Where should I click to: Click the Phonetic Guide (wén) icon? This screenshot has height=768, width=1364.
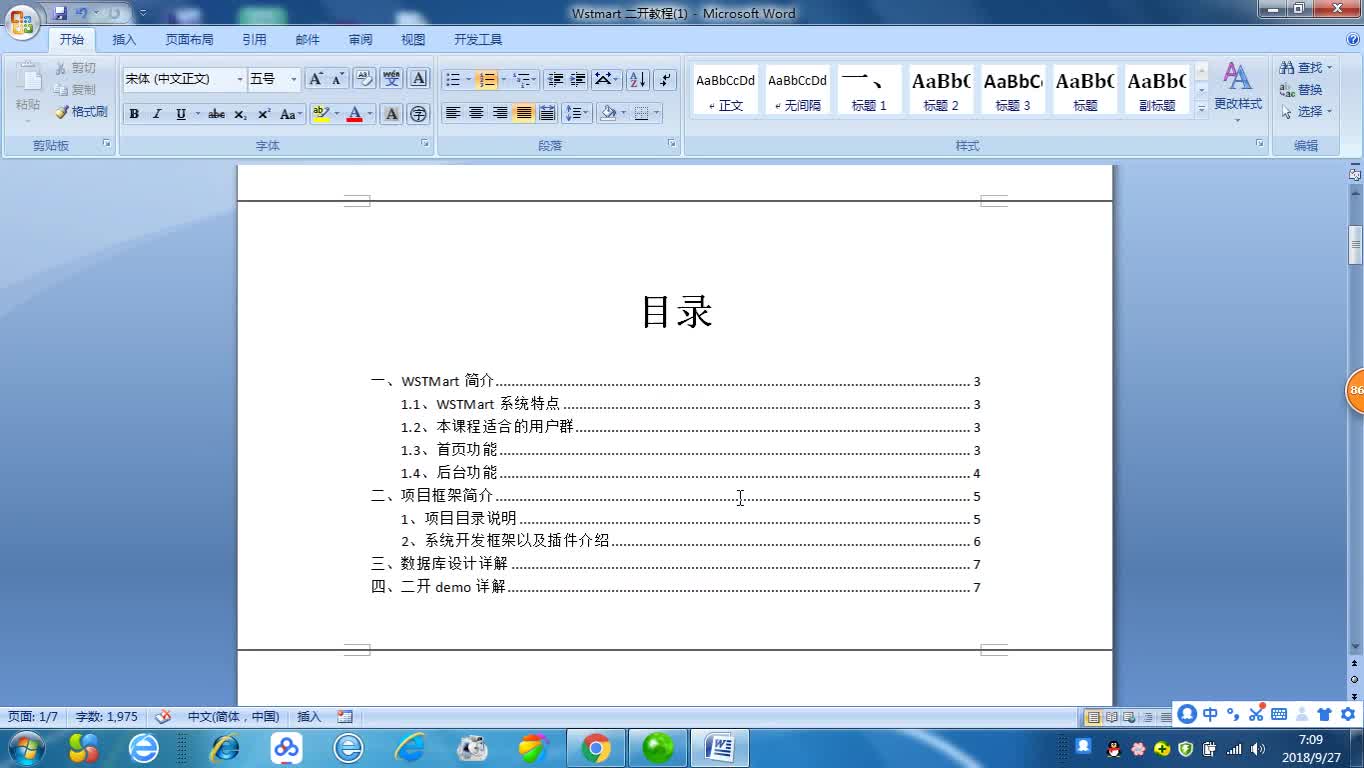click(392, 79)
